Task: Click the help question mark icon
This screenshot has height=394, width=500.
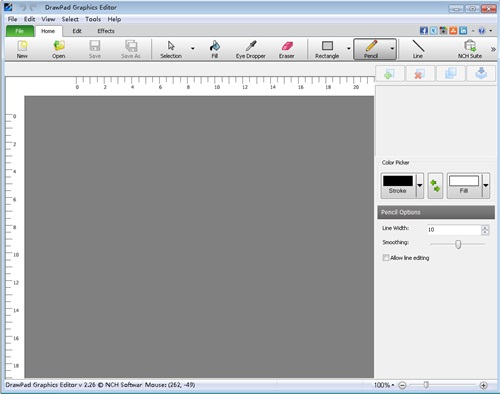Action: 482,31
